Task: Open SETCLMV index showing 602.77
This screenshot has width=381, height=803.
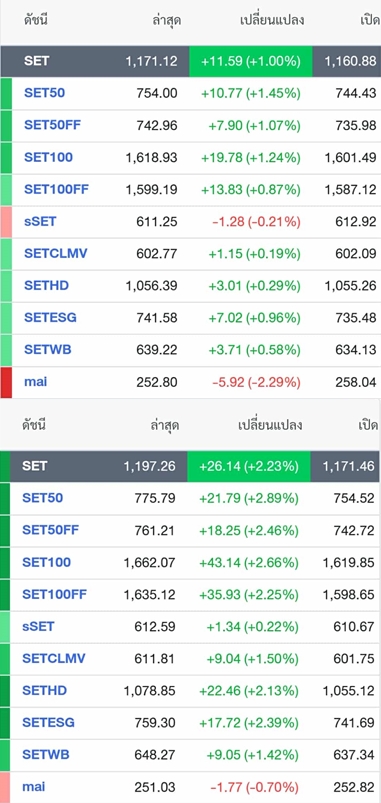Action: [55, 253]
